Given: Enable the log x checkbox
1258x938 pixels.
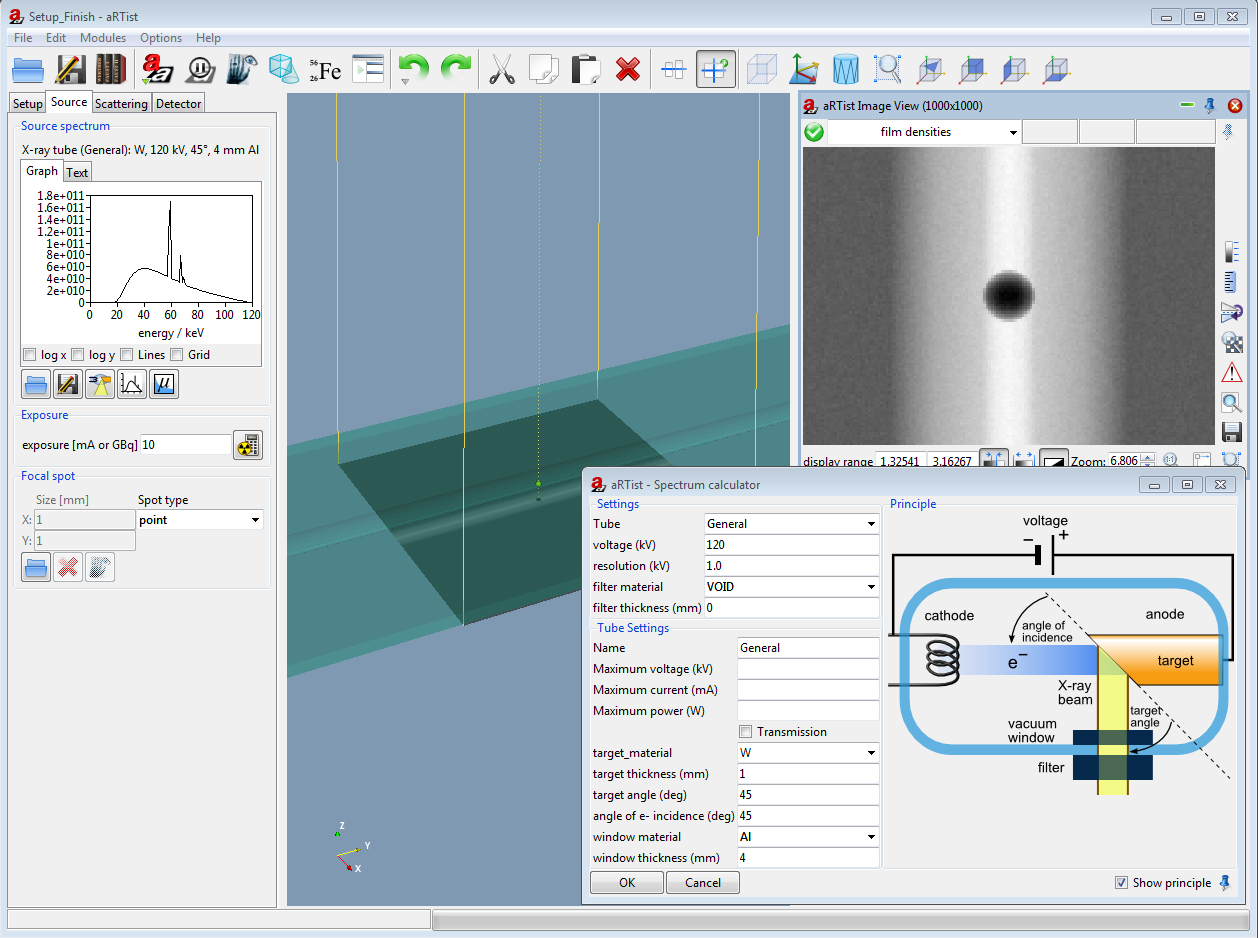Looking at the screenshot, I should pos(29,355).
